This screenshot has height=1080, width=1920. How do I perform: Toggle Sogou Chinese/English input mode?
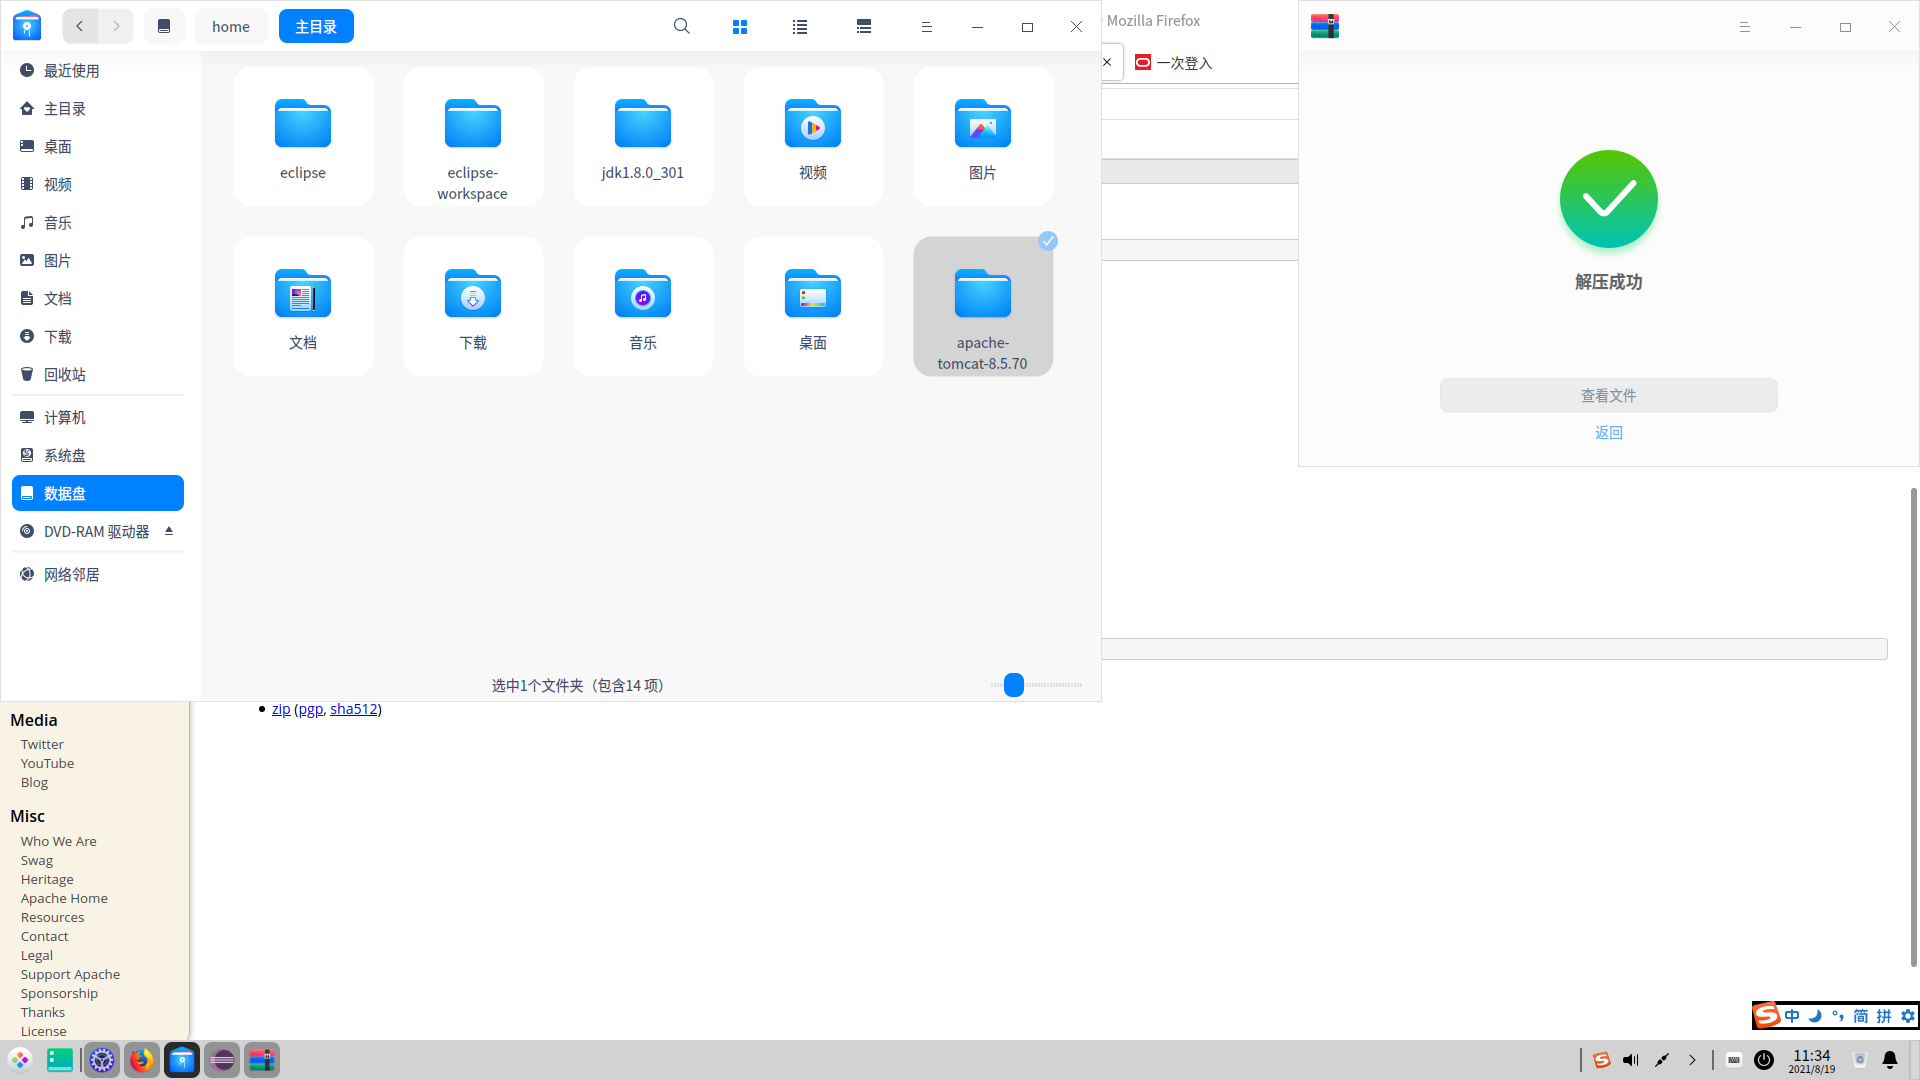1792,1016
